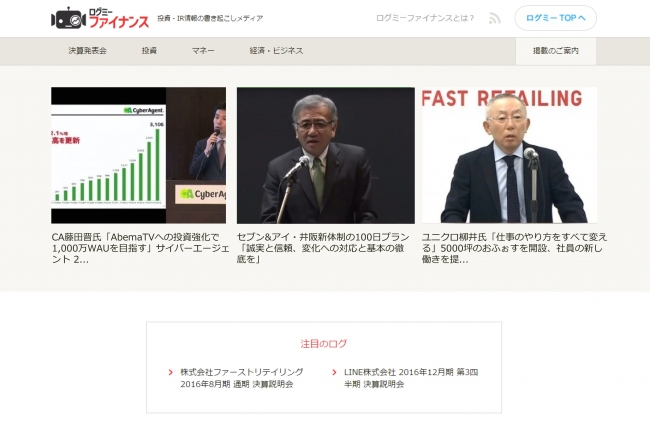The height and width of the screenshot is (434, 650).
Task: Open the ユニクロ柳井氏 article headline
Action: coord(514,248)
